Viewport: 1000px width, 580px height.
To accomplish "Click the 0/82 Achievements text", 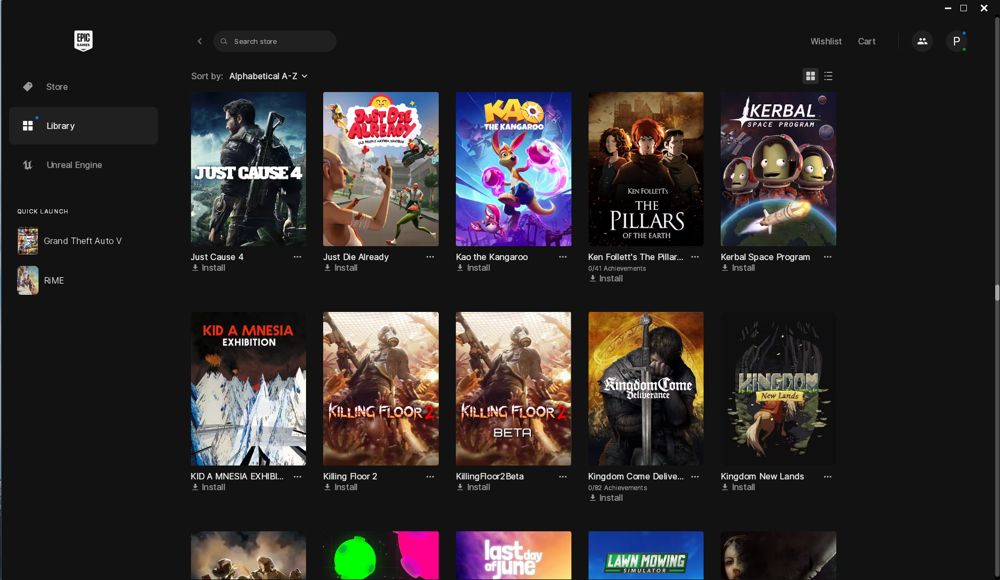I will coord(617,488).
